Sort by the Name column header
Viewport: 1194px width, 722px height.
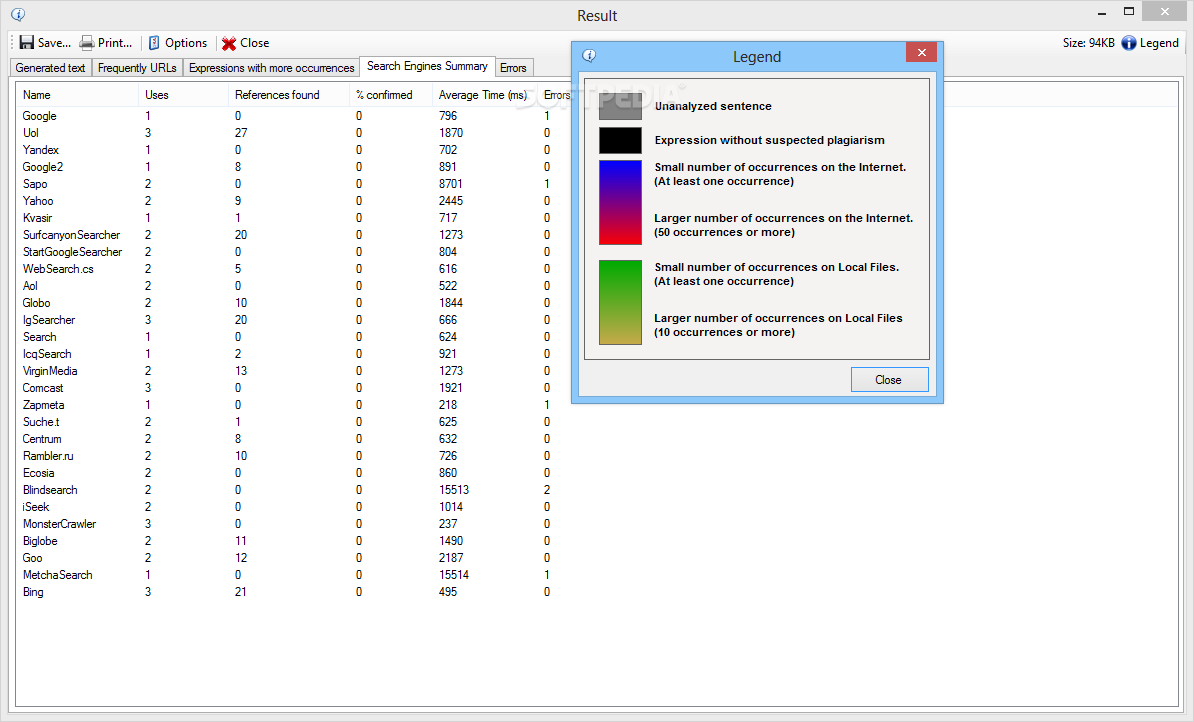click(x=77, y=94)
